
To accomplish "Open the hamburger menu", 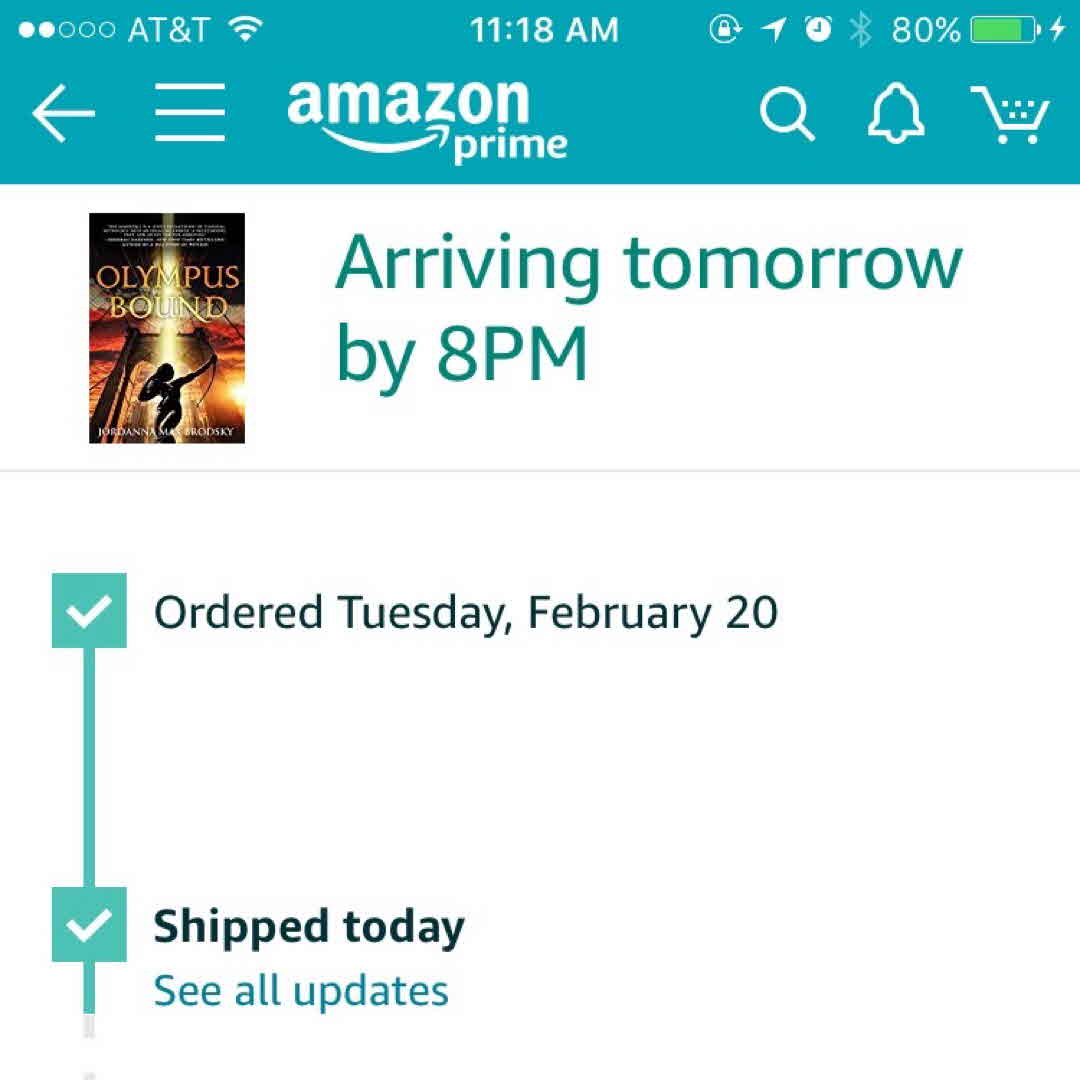I will tap(190, 112).
